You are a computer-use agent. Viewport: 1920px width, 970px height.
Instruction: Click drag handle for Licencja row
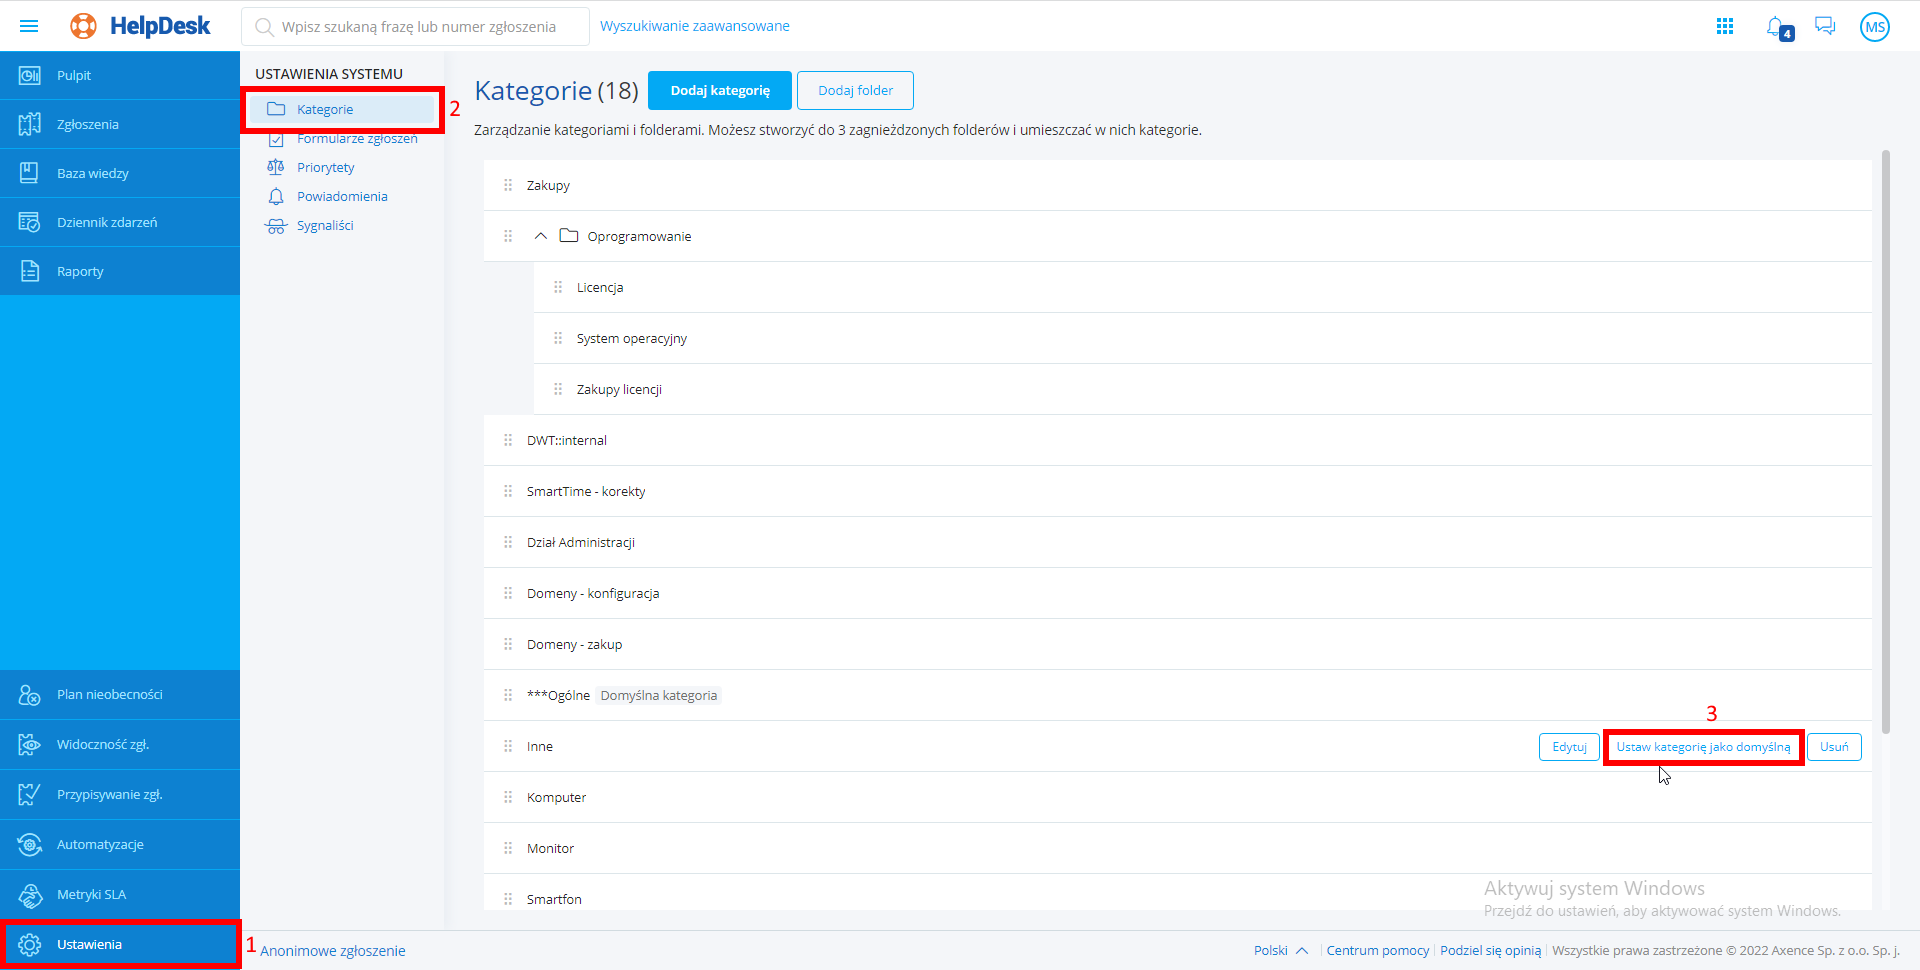coord(558,287)
